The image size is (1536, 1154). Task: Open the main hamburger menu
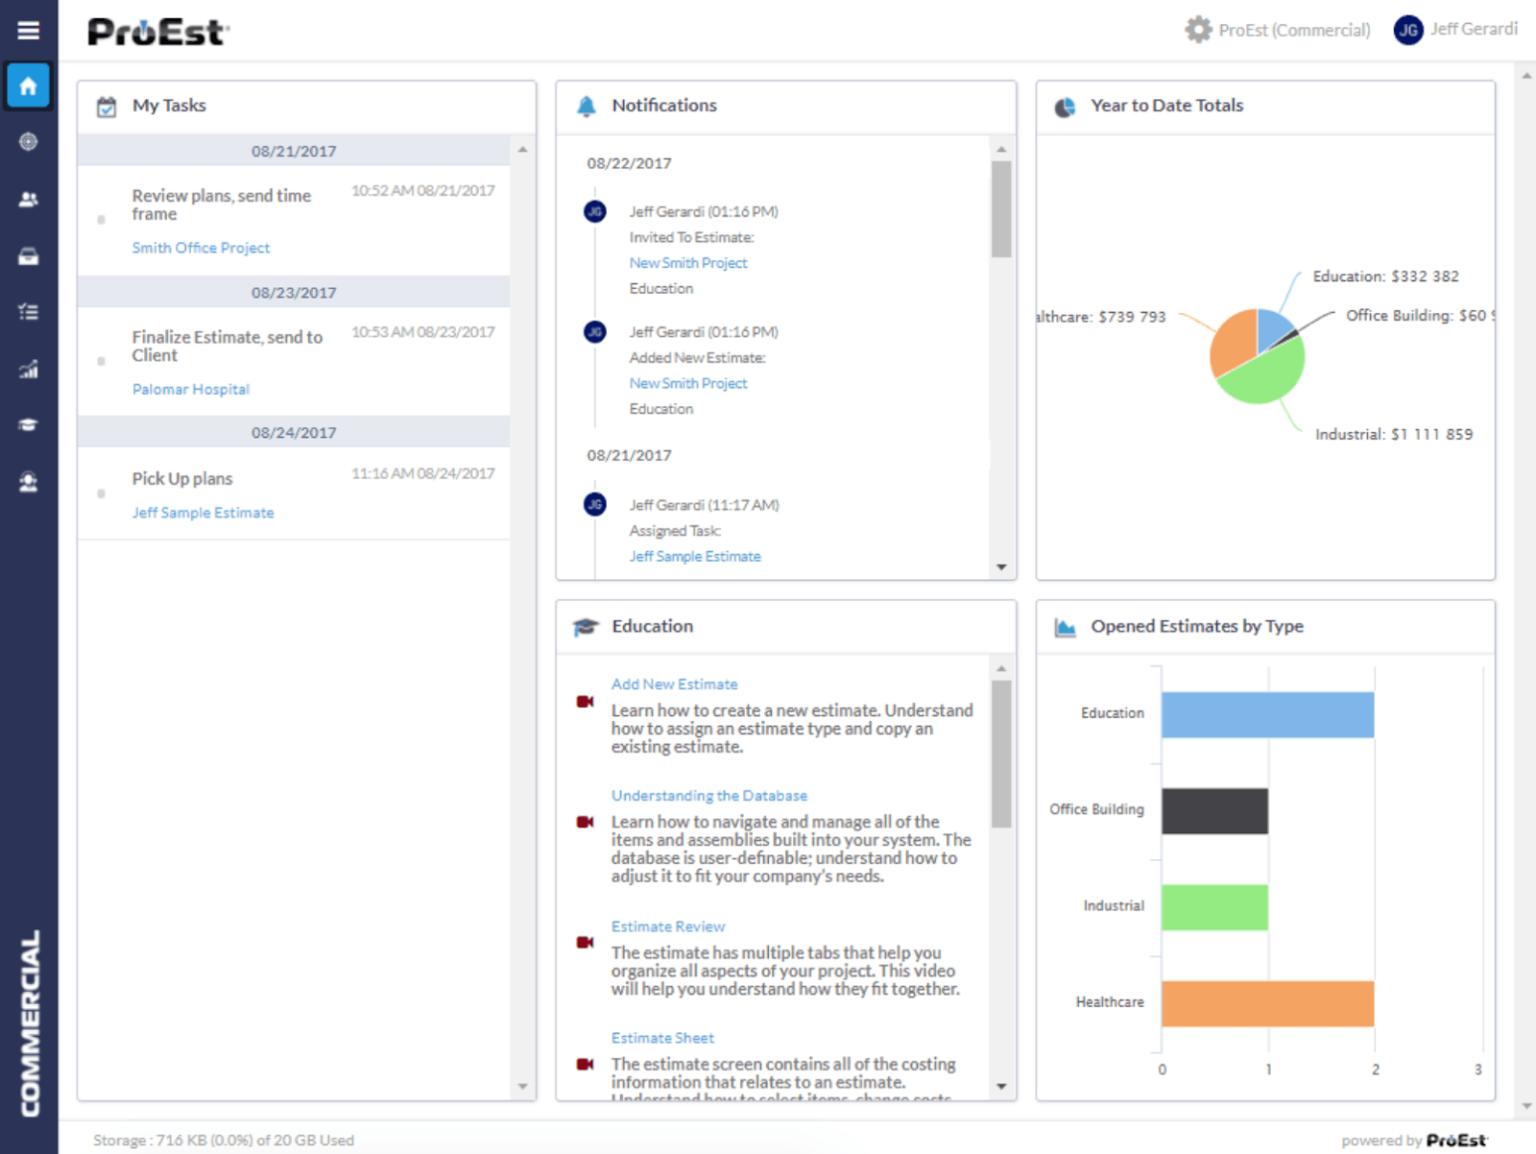(x=28, y=29)
